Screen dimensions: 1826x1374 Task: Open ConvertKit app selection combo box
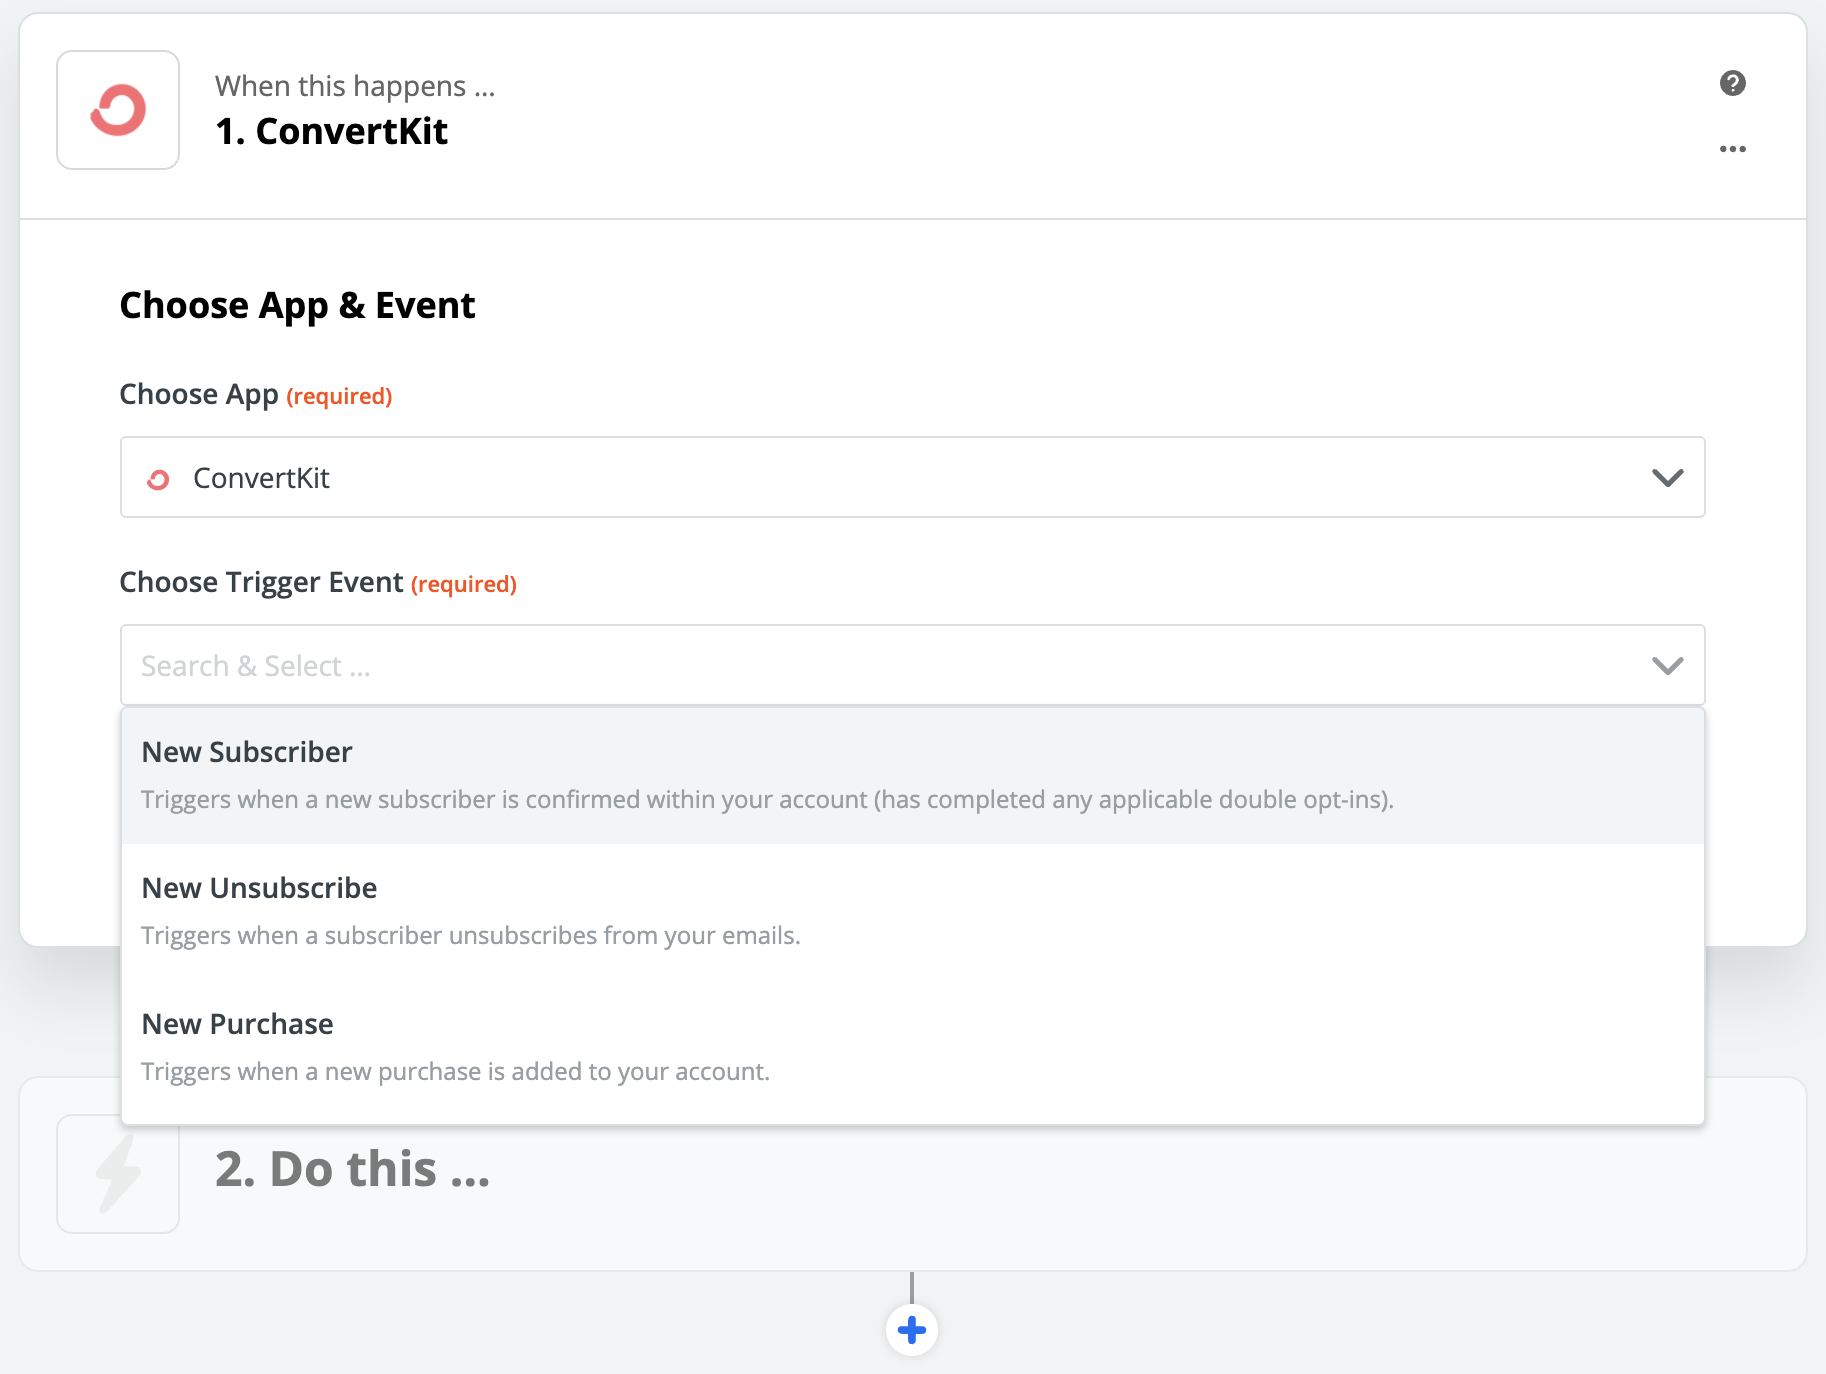click(912, 477)
